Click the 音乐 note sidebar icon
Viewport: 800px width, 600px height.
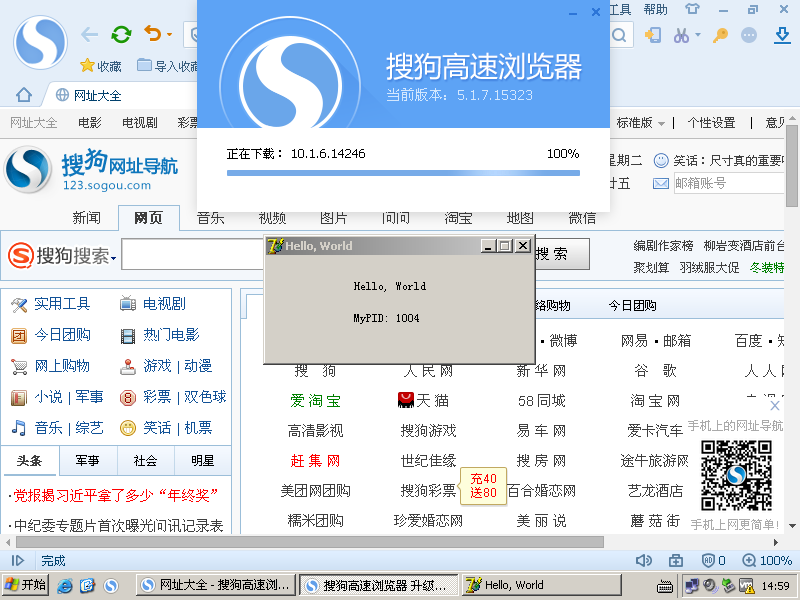19,428
